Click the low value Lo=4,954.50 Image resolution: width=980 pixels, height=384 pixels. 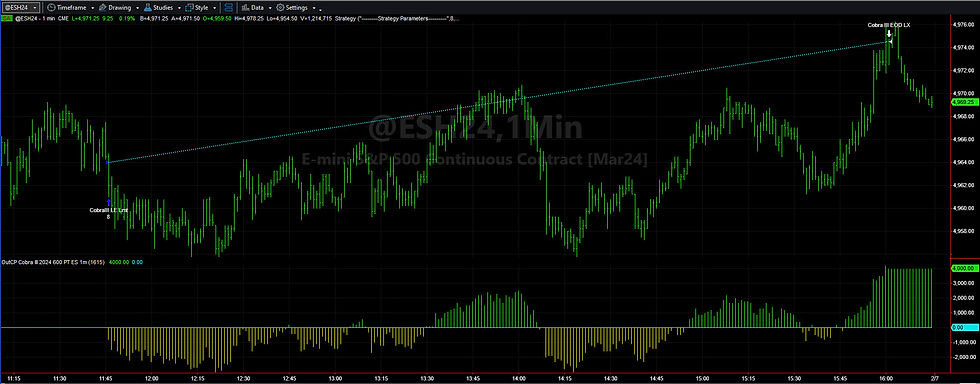coord(282,19)
